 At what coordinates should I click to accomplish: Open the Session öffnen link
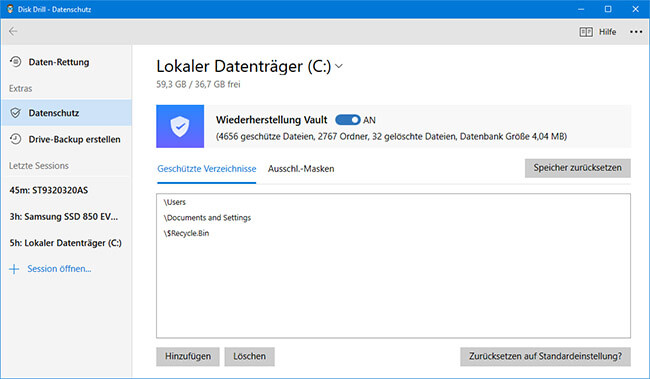point(59,269)
